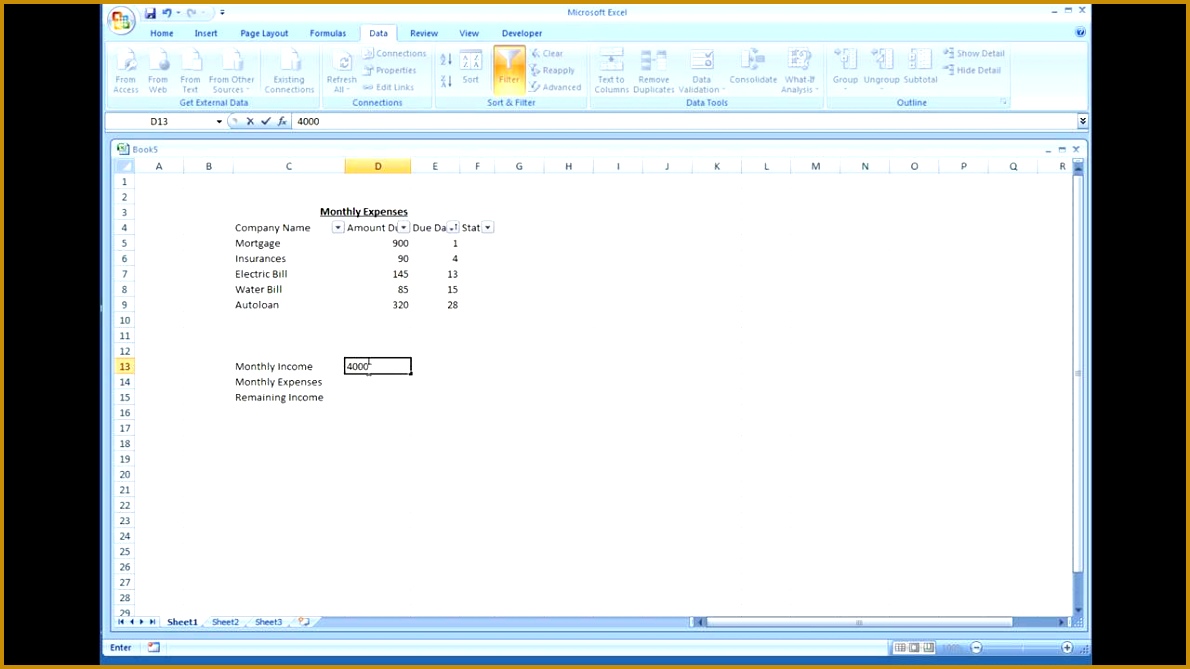Open Existing Connections
The height and width of the screenshot is (669, 1190).
pyautogui.click(x=289, y=71)
